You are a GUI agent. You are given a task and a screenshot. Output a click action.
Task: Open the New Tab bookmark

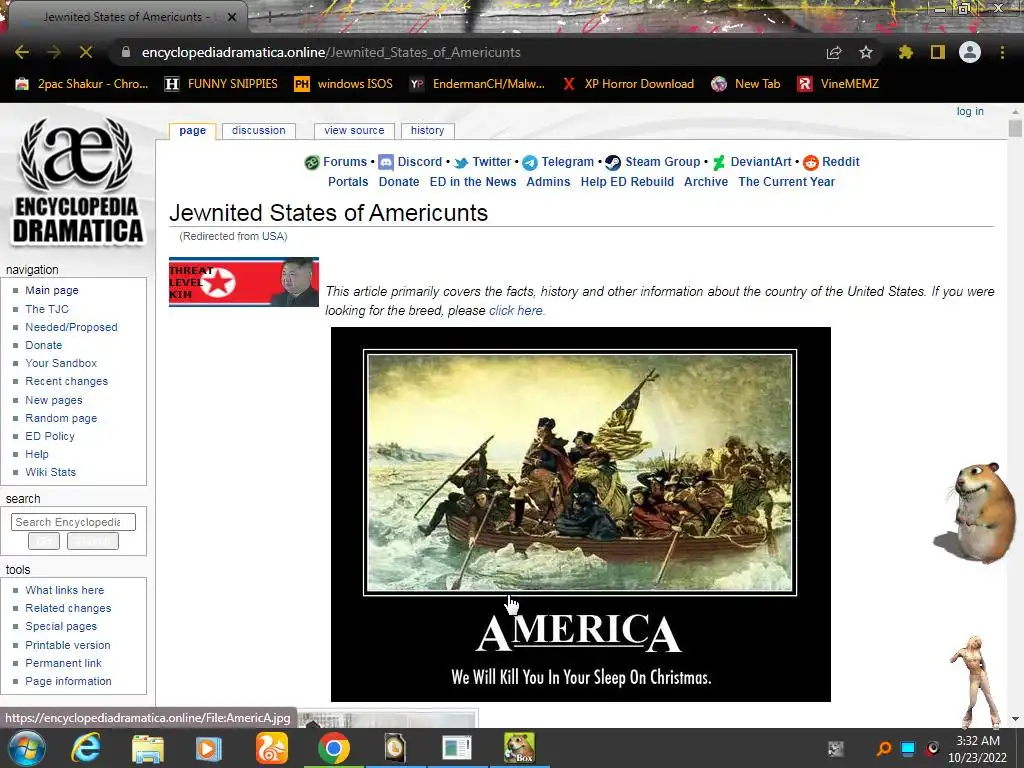(746, 84)
